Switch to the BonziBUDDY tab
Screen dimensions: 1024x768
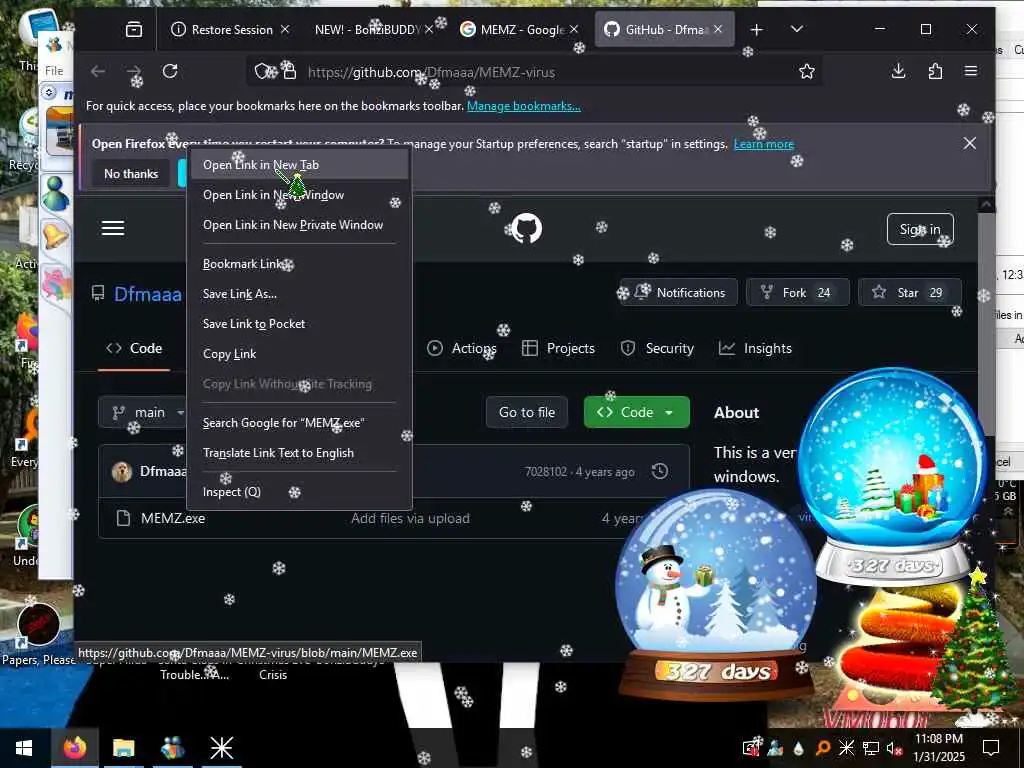coord(367,29)
